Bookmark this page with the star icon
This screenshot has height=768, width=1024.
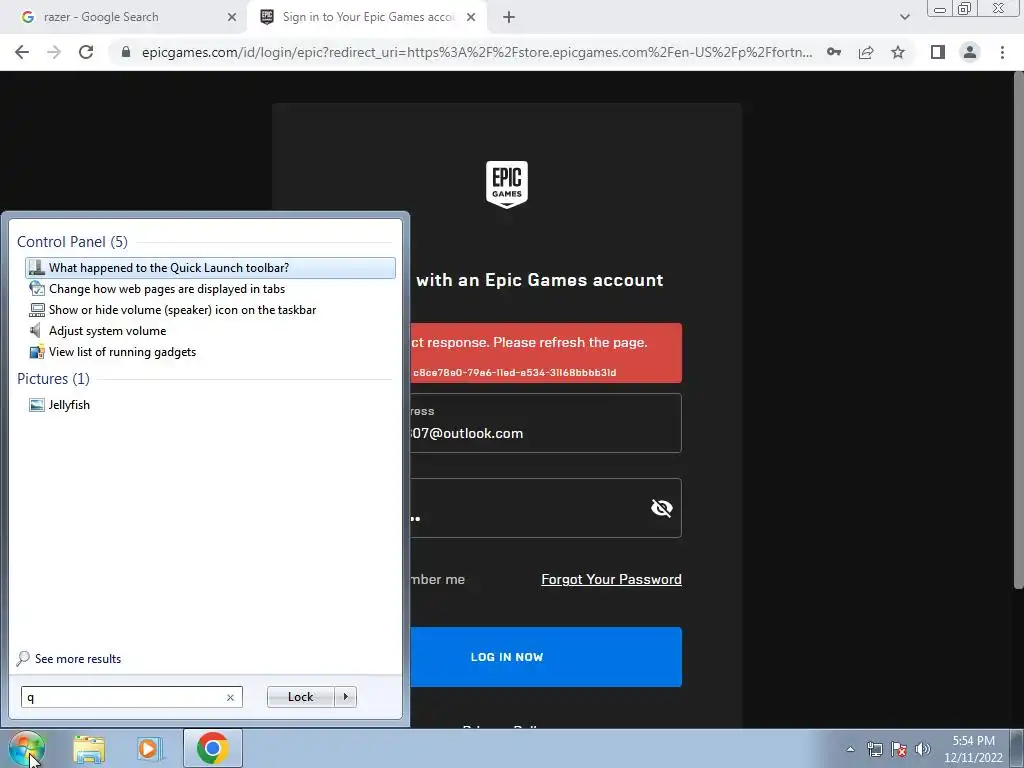point(898,52)
